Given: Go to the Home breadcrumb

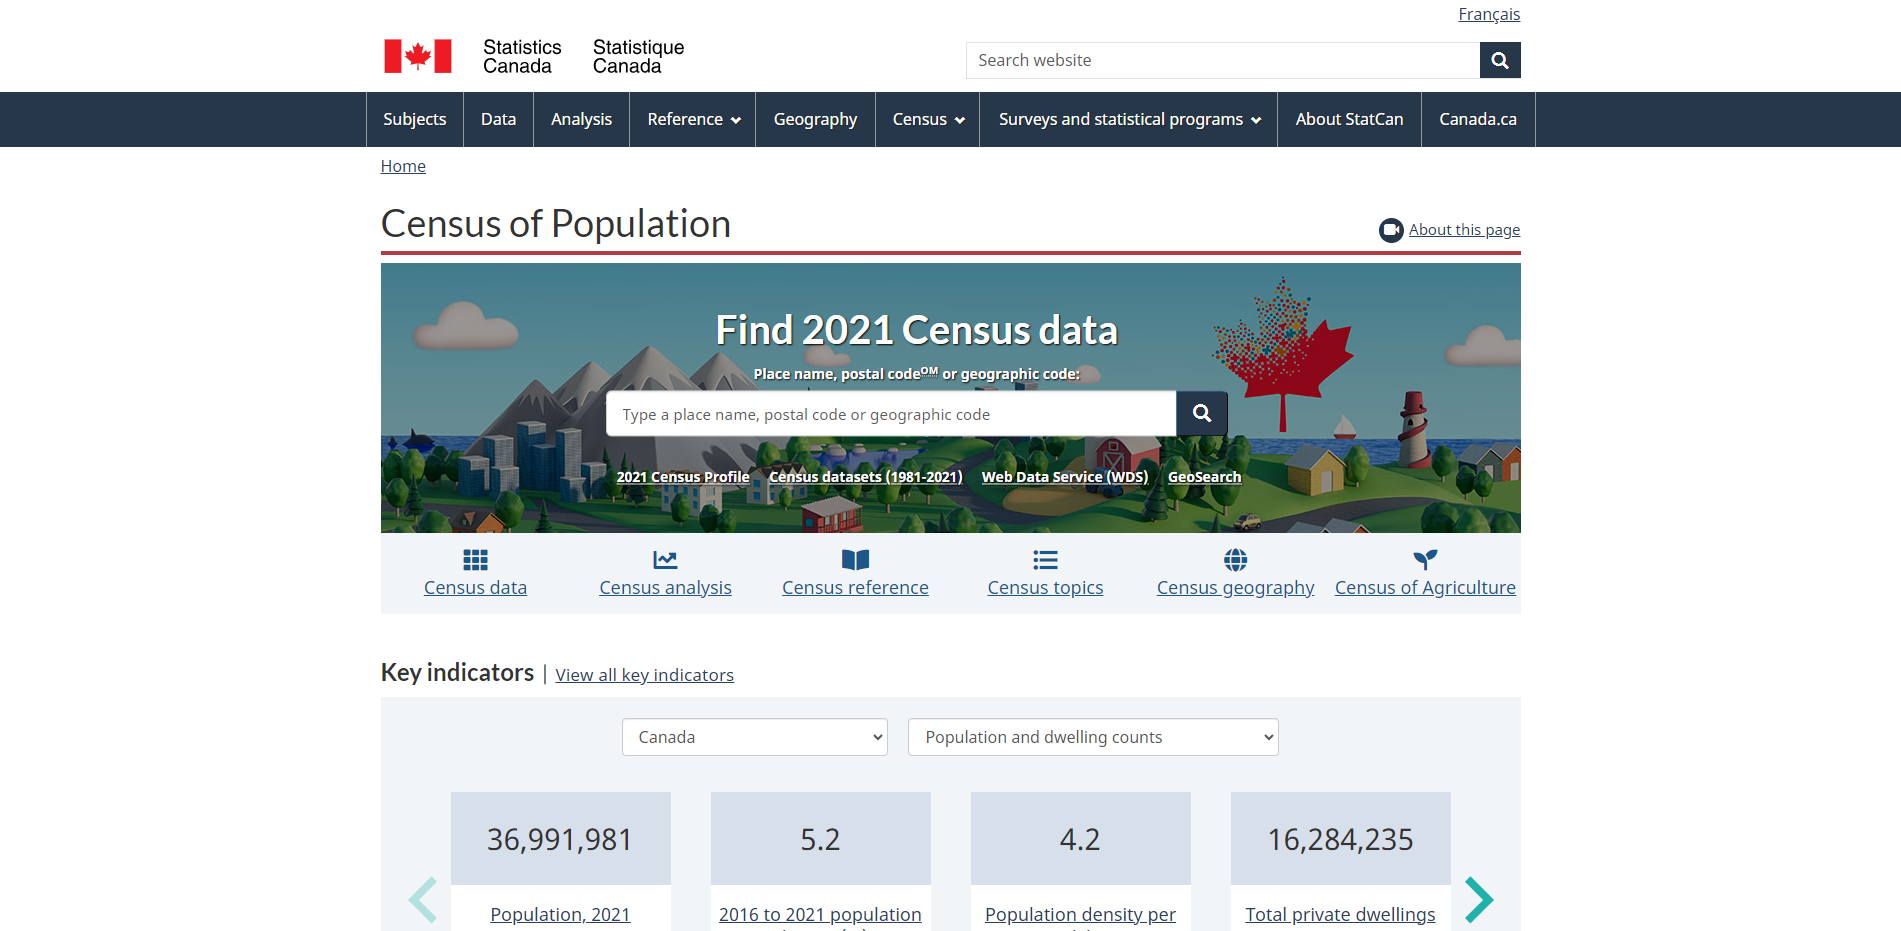Looking at the screenshot, I should 403,166.
